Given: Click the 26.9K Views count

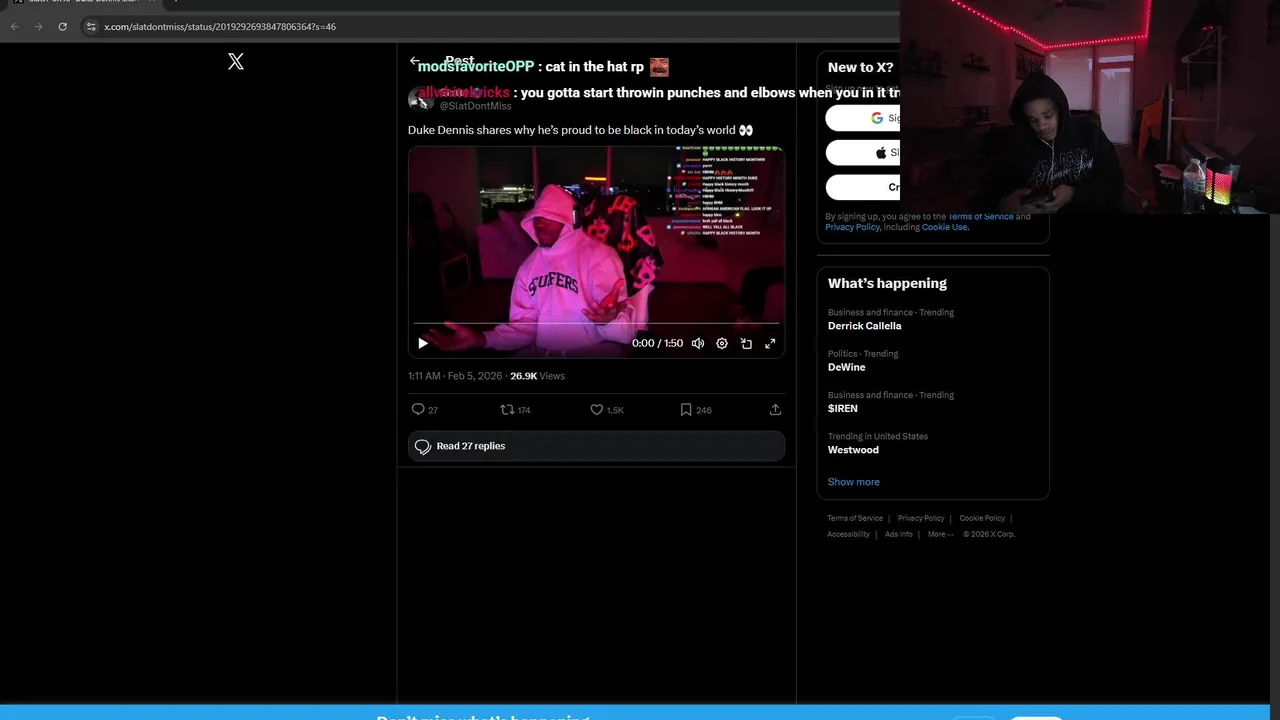Looking at the screenshot, I should click(x=537, y=376).
